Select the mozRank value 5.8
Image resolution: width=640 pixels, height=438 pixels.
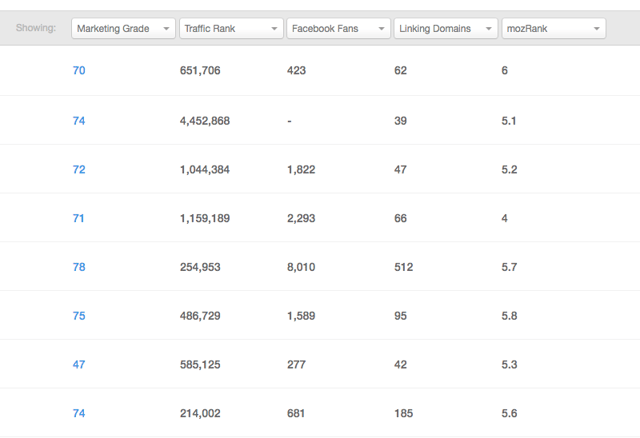point(510,316)
